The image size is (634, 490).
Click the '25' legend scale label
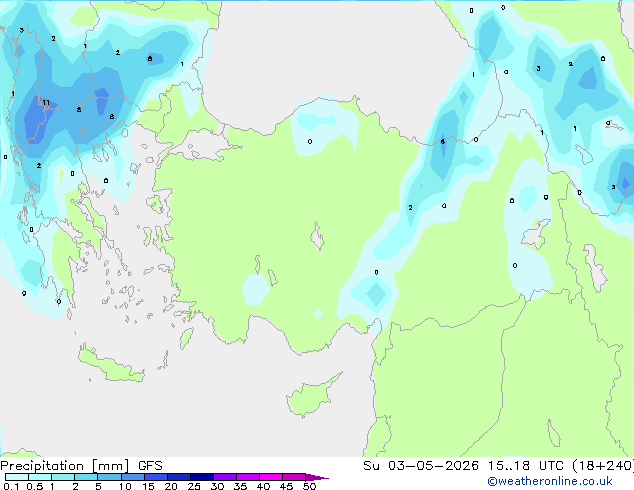(194, 486)
